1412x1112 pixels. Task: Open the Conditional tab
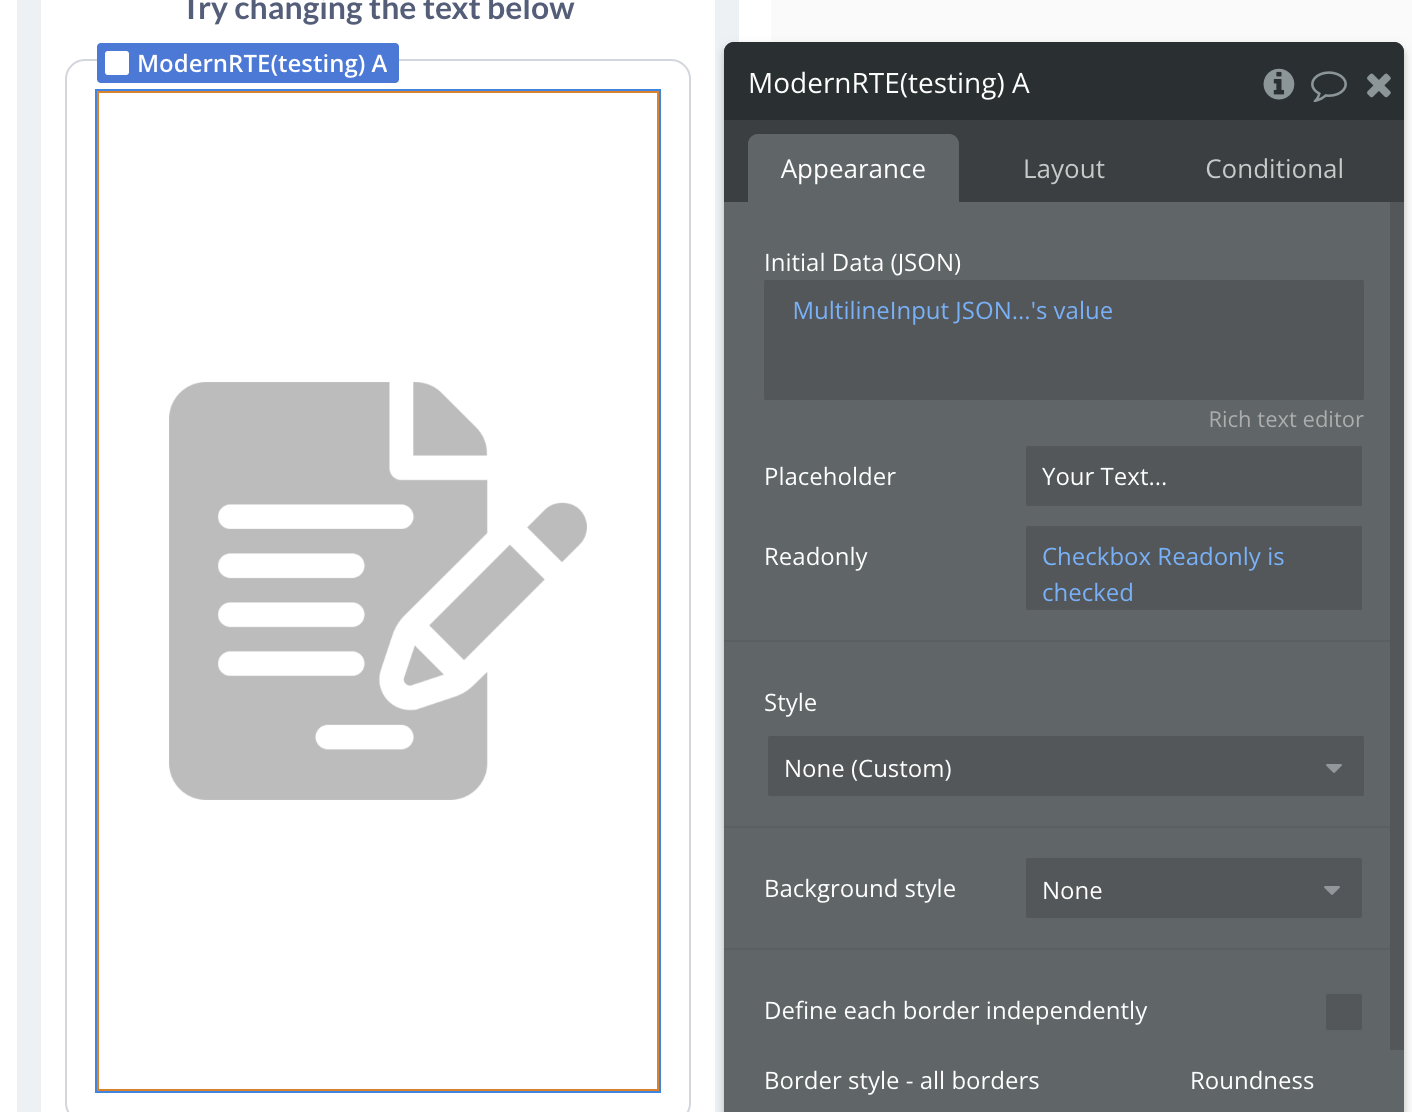pyautogui.click(x=1273, y=169)
